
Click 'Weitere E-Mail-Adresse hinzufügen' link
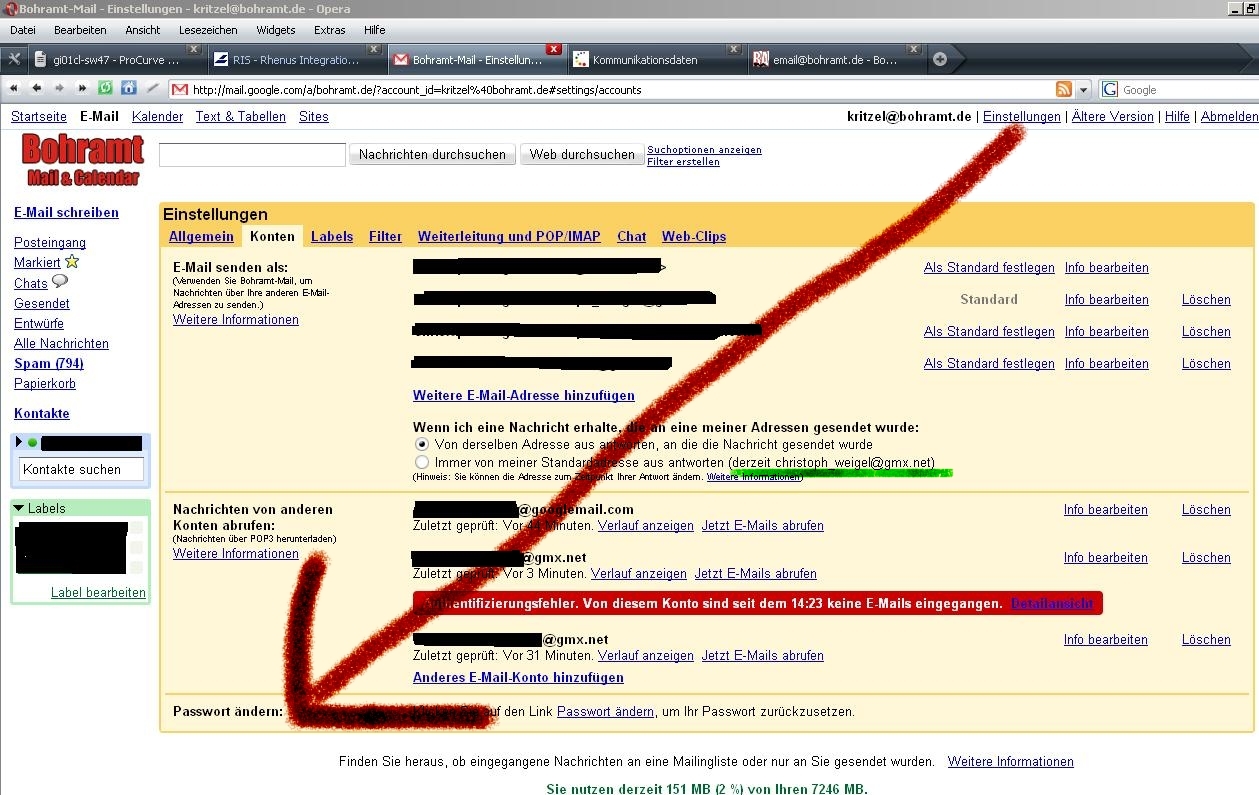pos(523,395)
